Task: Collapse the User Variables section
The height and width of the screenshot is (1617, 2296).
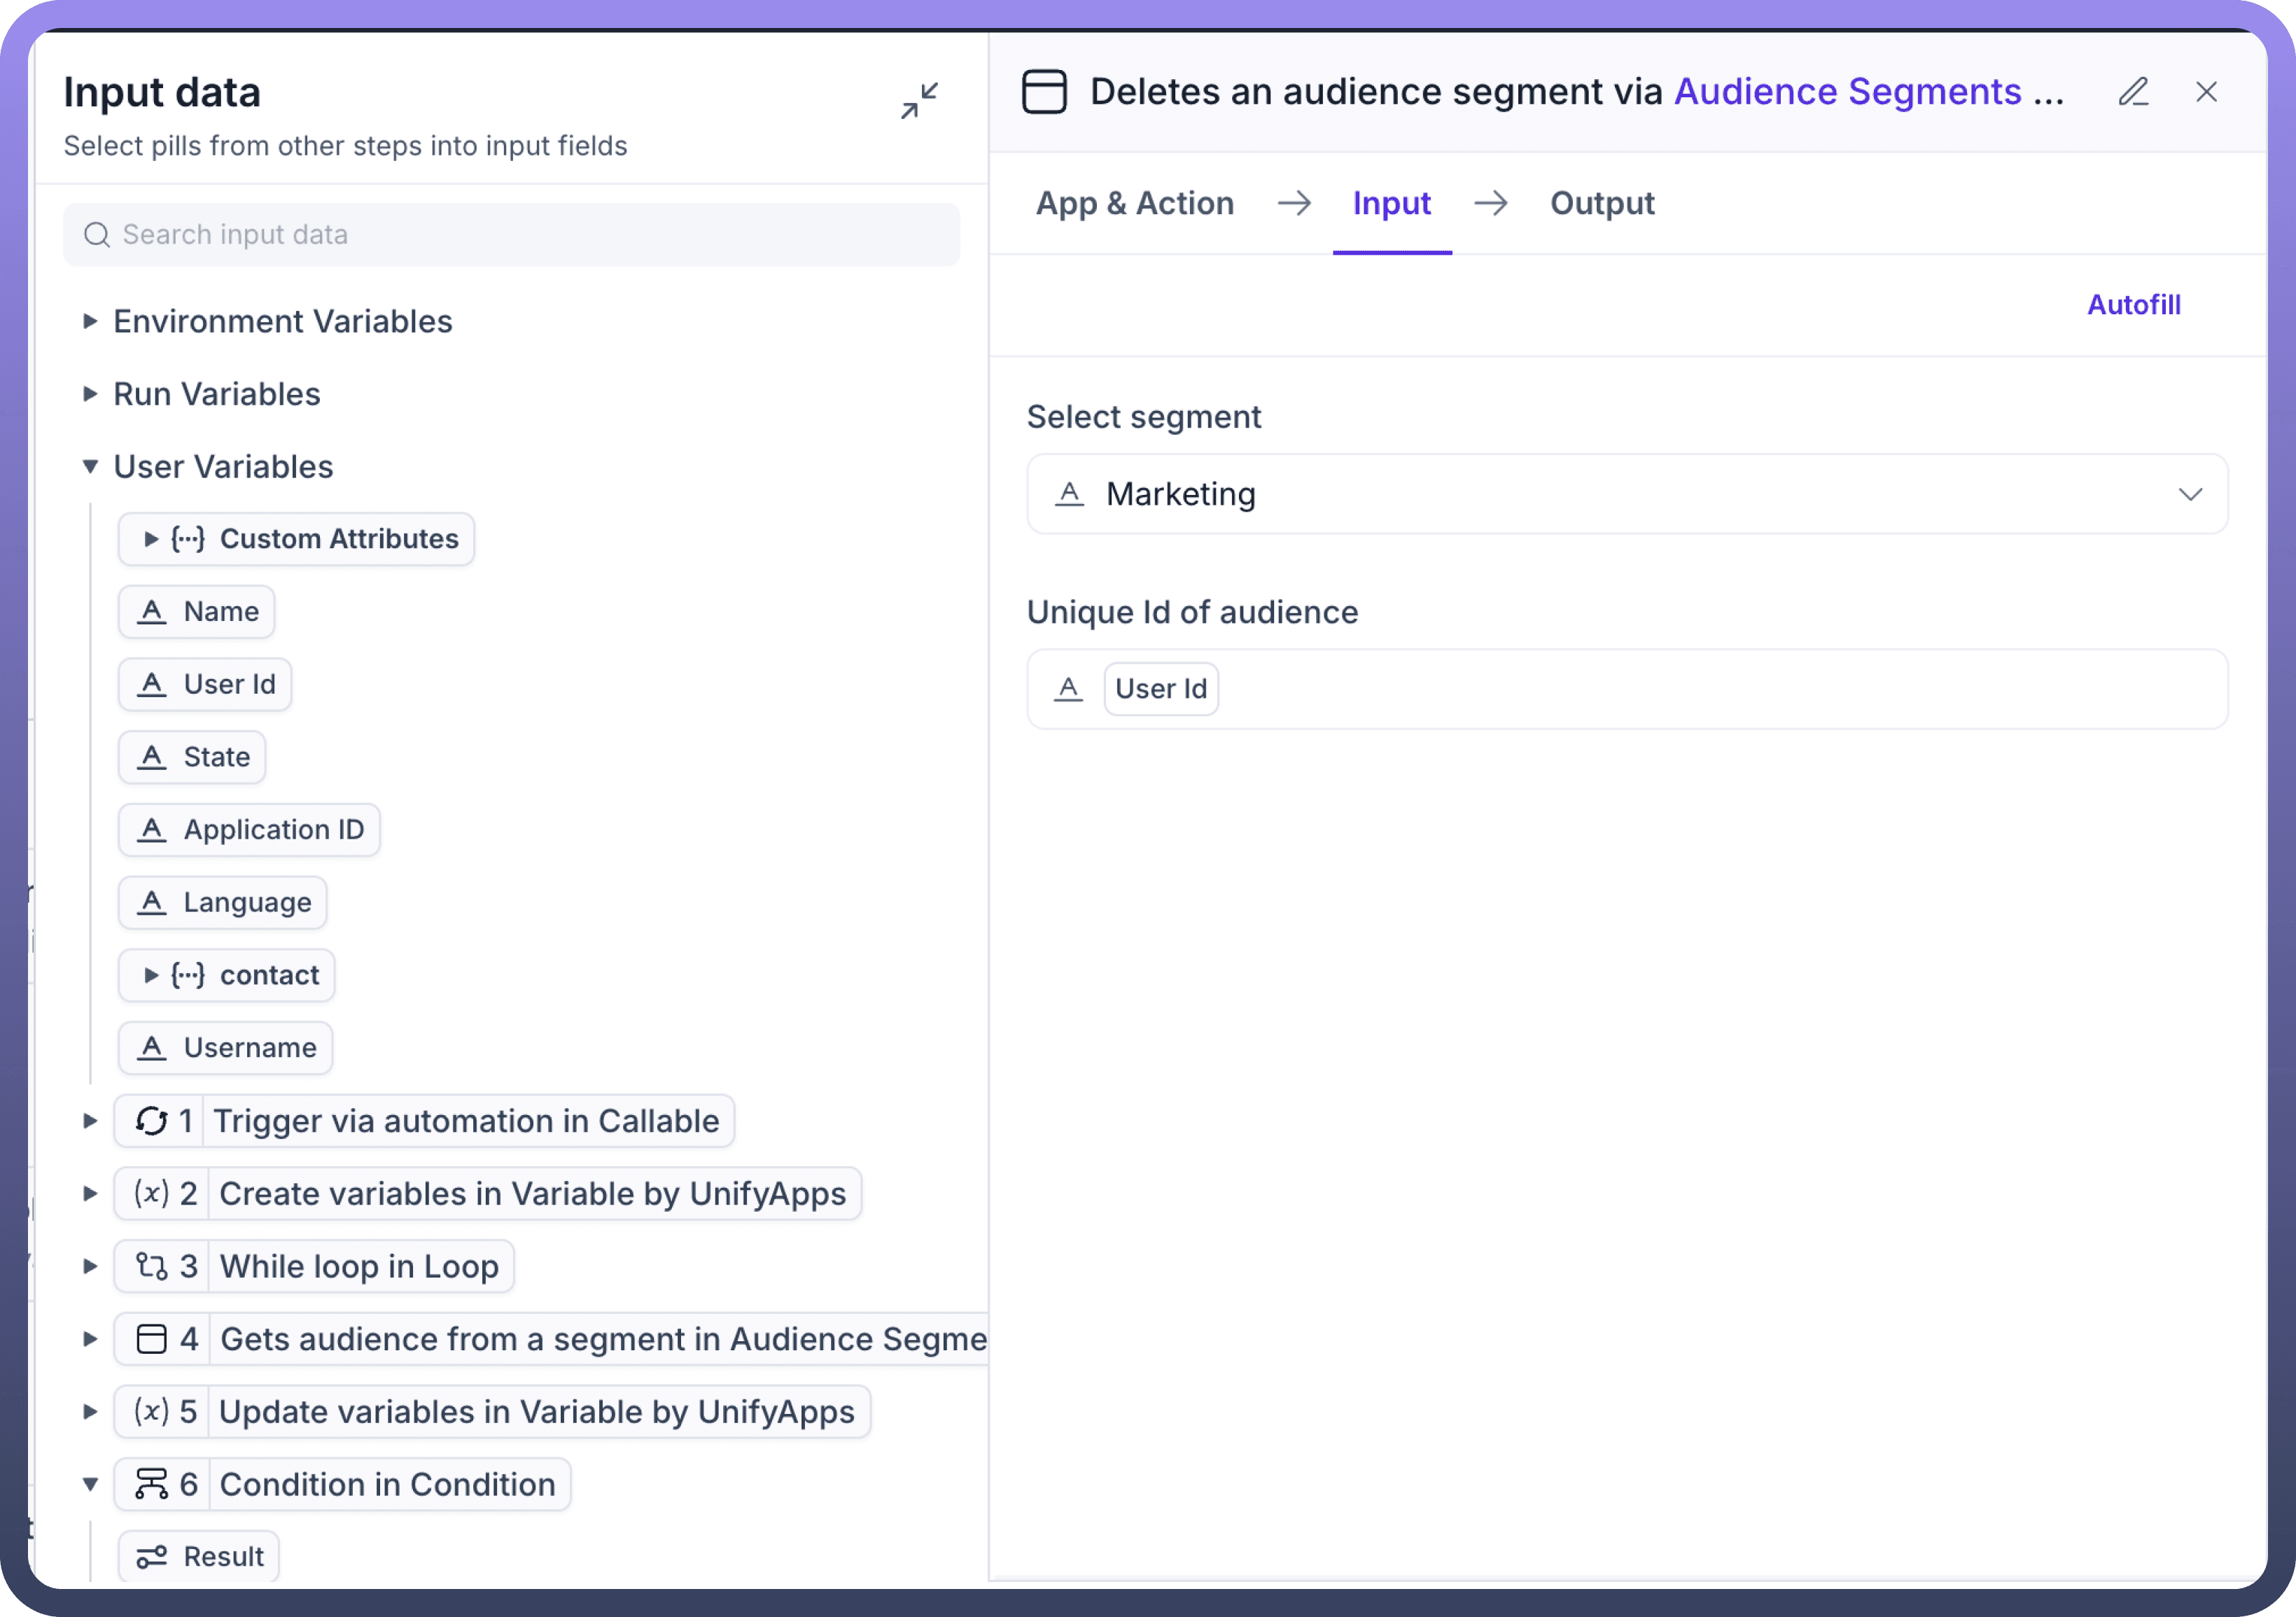Action: (90, 467)
